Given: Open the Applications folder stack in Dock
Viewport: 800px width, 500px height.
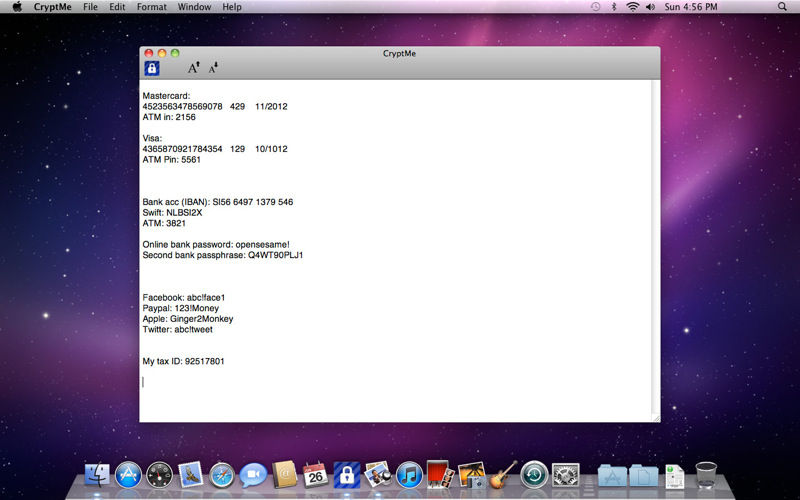Looking at the screenshot, I should pyautogui.click(x=612, y=475).
